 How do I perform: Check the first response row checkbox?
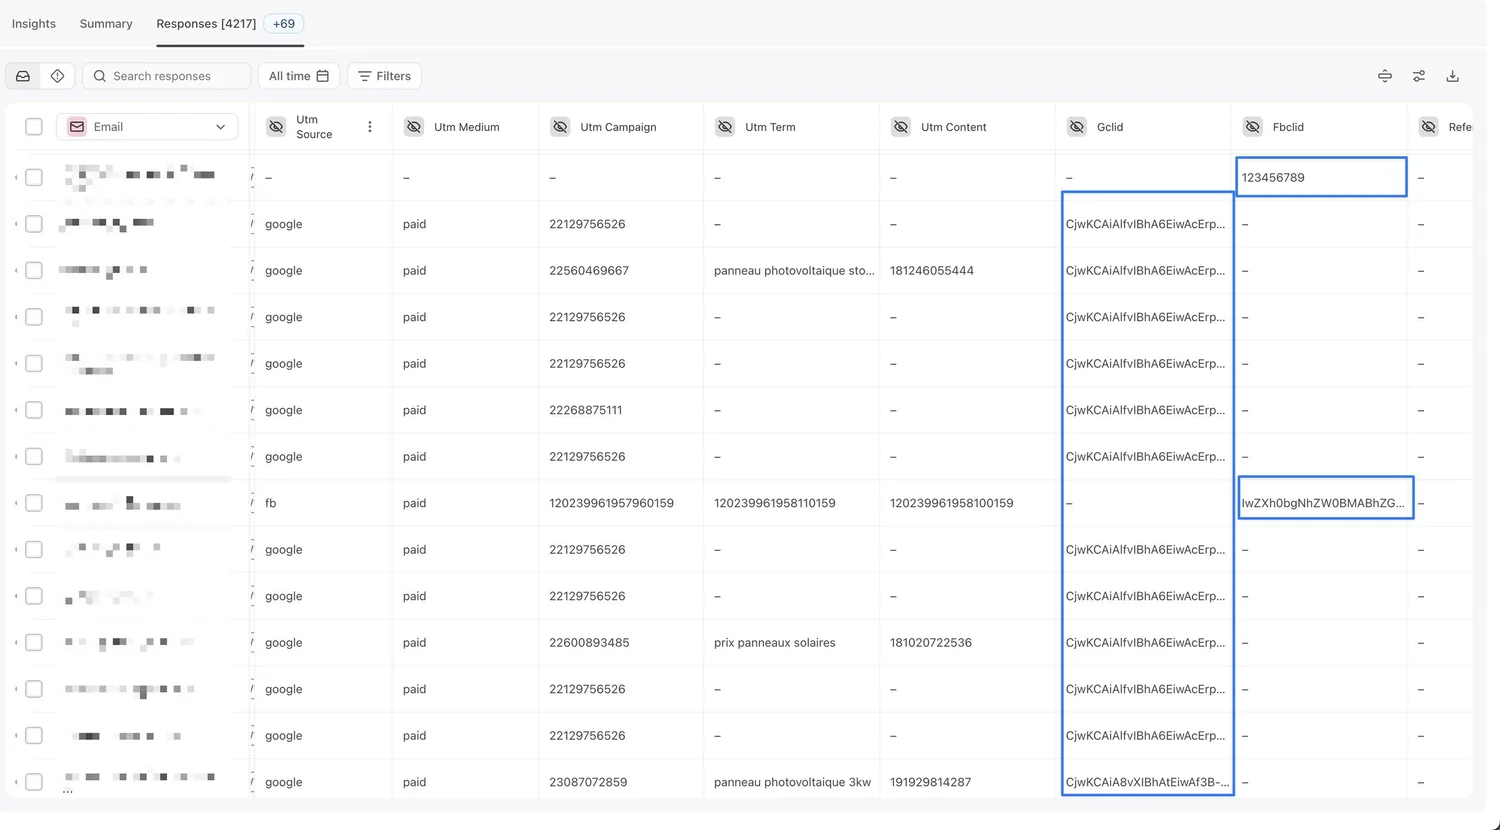33,177
